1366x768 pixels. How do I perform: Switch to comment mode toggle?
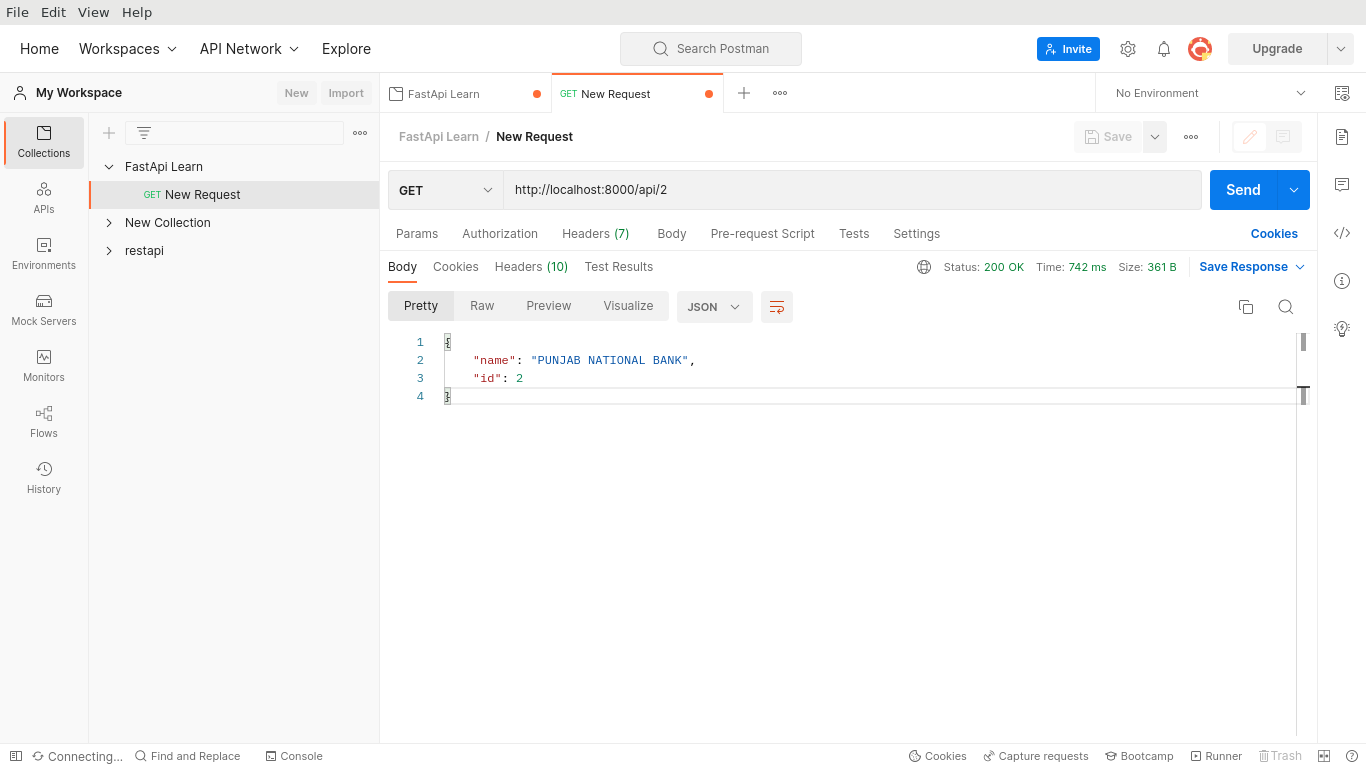(1283, 137)
